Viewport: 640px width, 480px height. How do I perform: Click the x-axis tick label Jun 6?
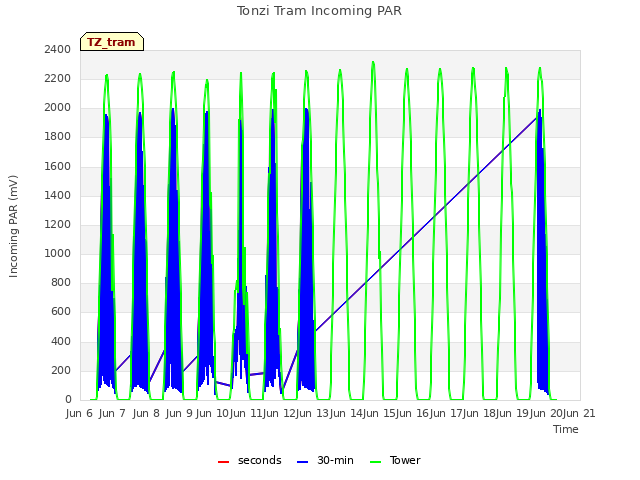(79, 413)
